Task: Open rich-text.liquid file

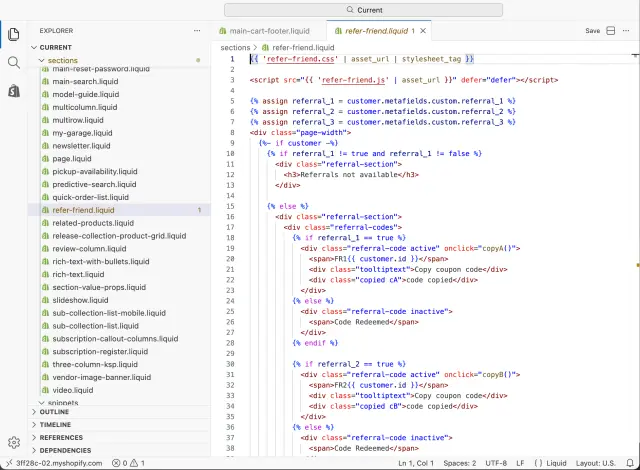Action: pos(78,274)
